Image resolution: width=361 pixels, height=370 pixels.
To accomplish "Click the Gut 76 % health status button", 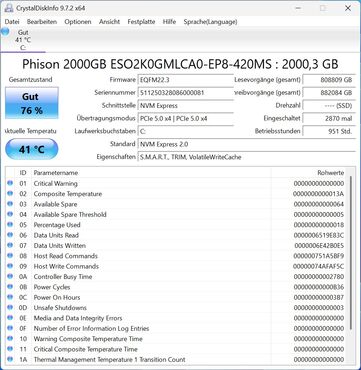I will pyautogui.click(x=32, y=103).
